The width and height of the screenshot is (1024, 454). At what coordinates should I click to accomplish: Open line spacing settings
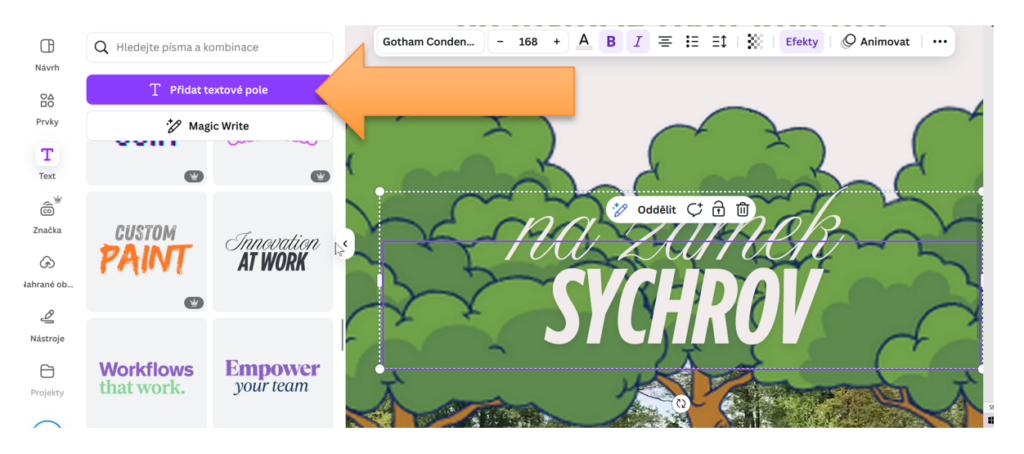point(719,41)
